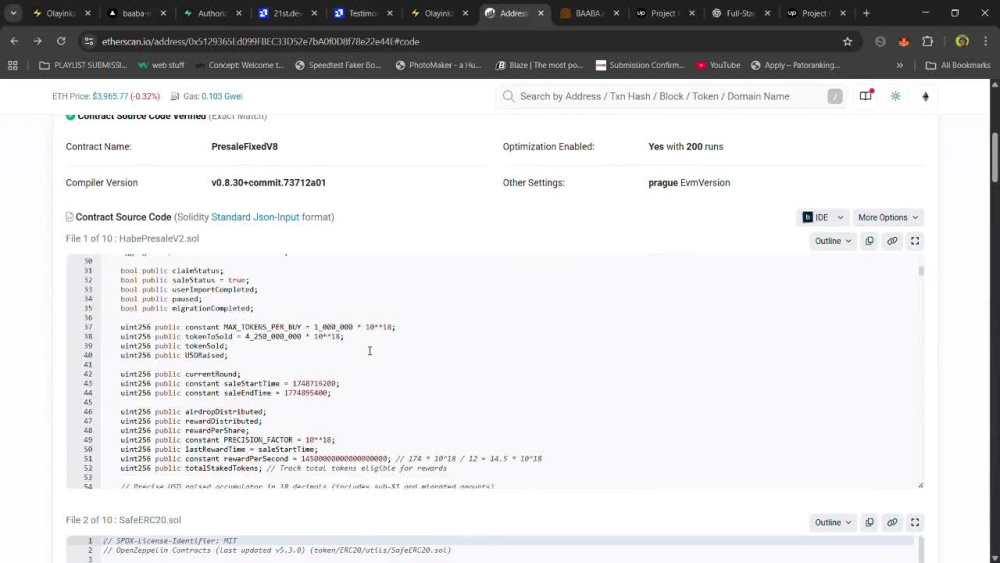Viewport: 1000px width, 563px height.
Task: Open All Bookmarks folder
Action: 957,65
